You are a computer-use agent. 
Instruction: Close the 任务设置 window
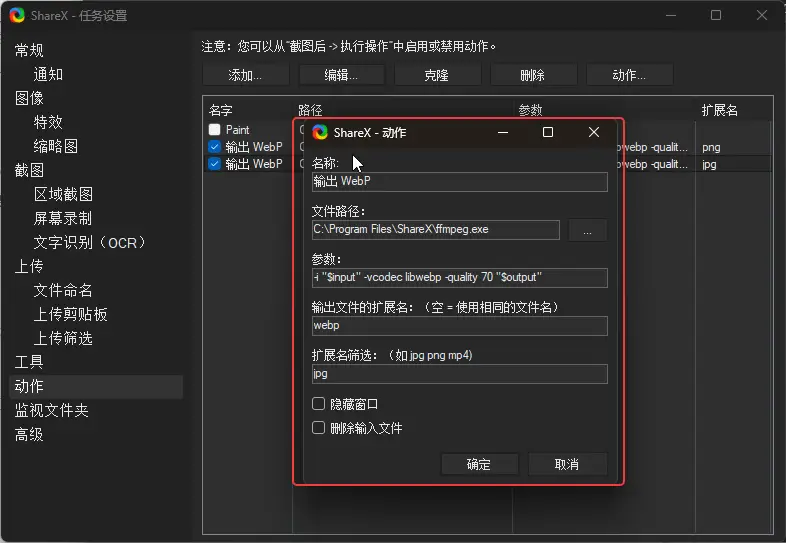tap(762, 16)
